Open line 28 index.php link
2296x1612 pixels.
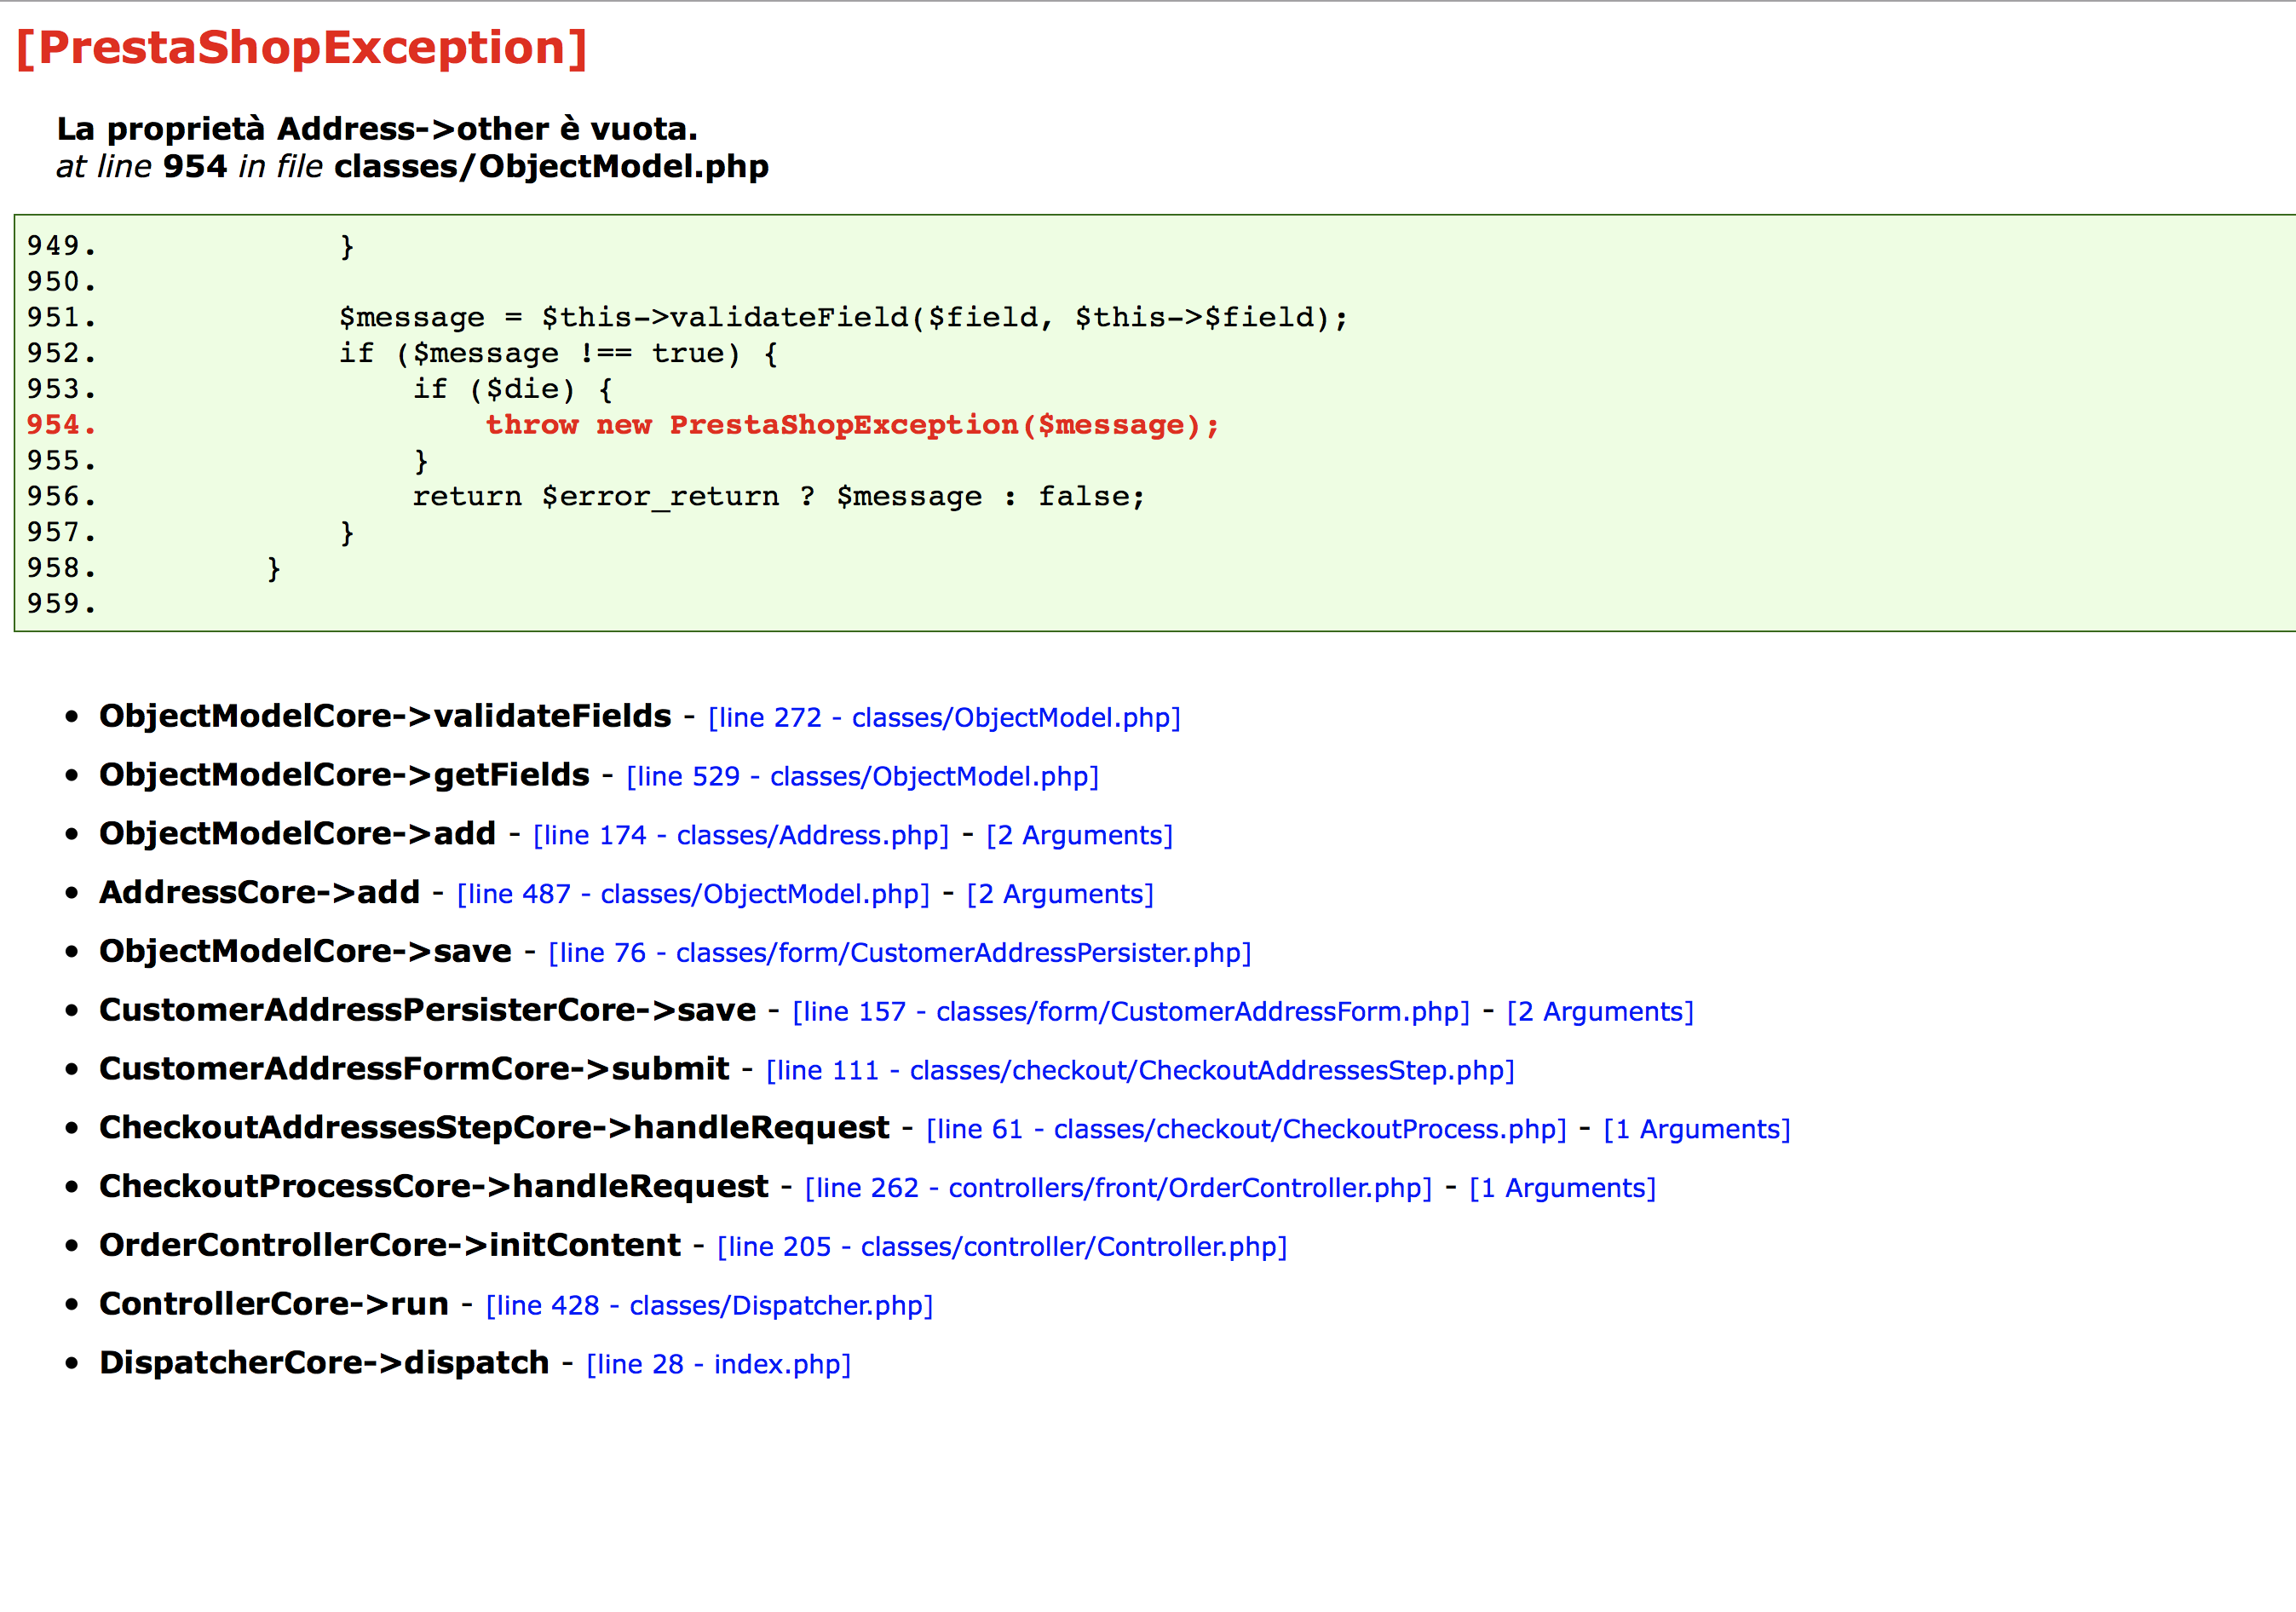tap(718, 1364)
